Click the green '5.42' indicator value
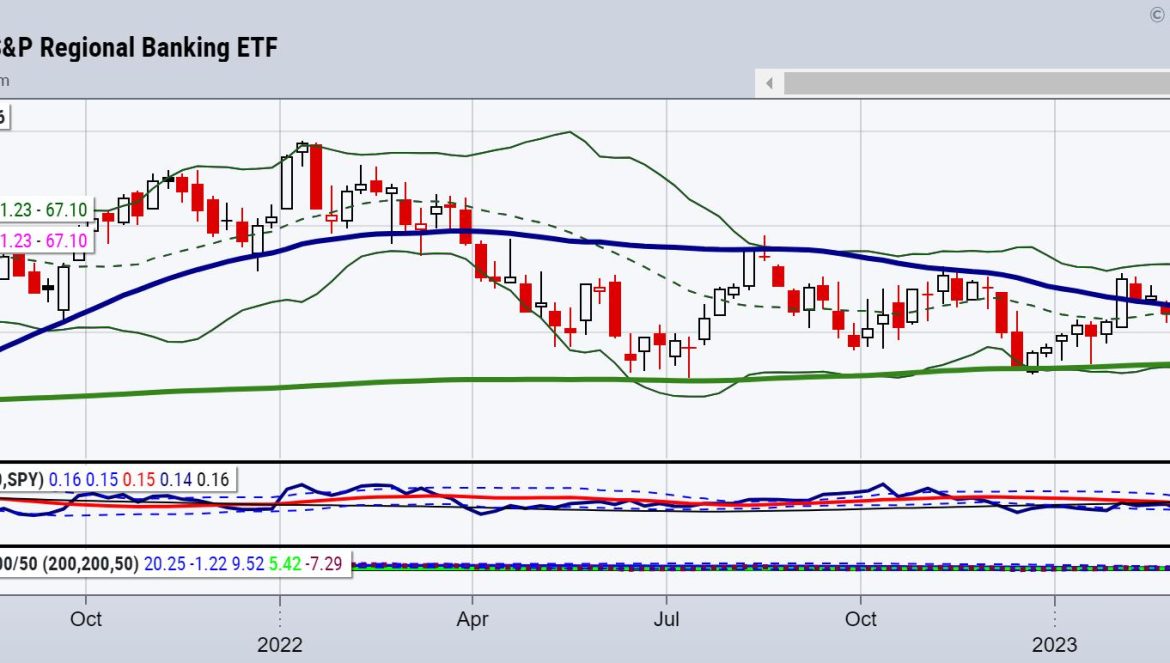Image resolution: width=1170 pixels, height=663 pixels. (x=285, y=564)
